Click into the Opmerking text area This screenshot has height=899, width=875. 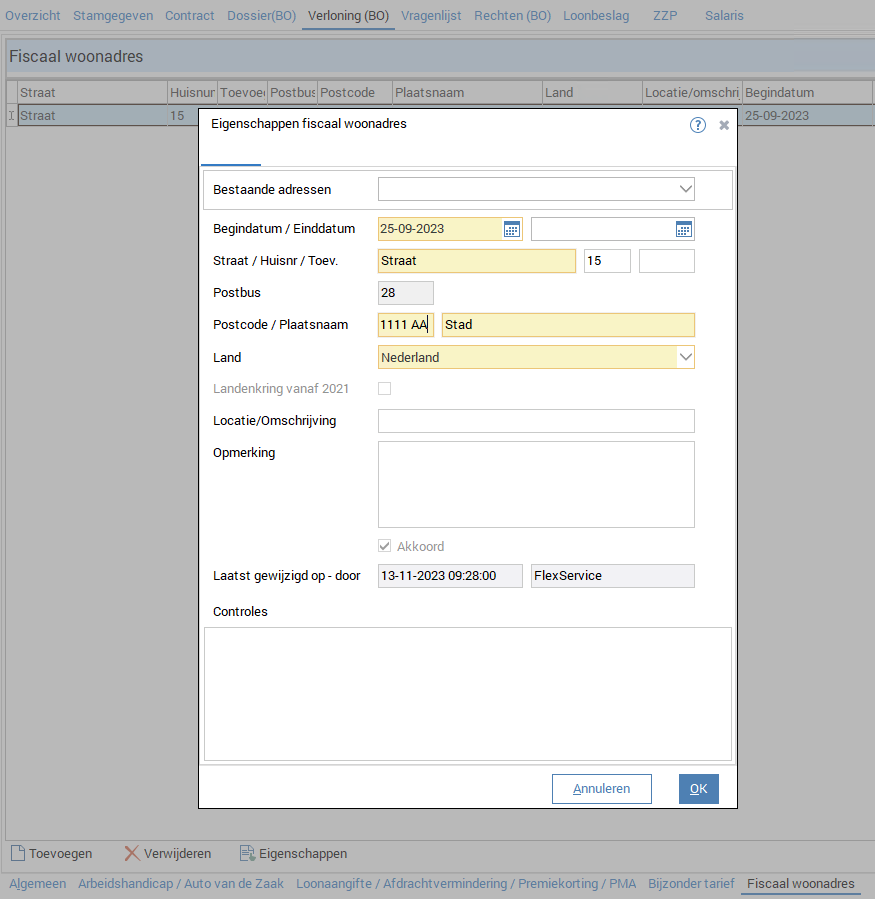tap(536, 484)
